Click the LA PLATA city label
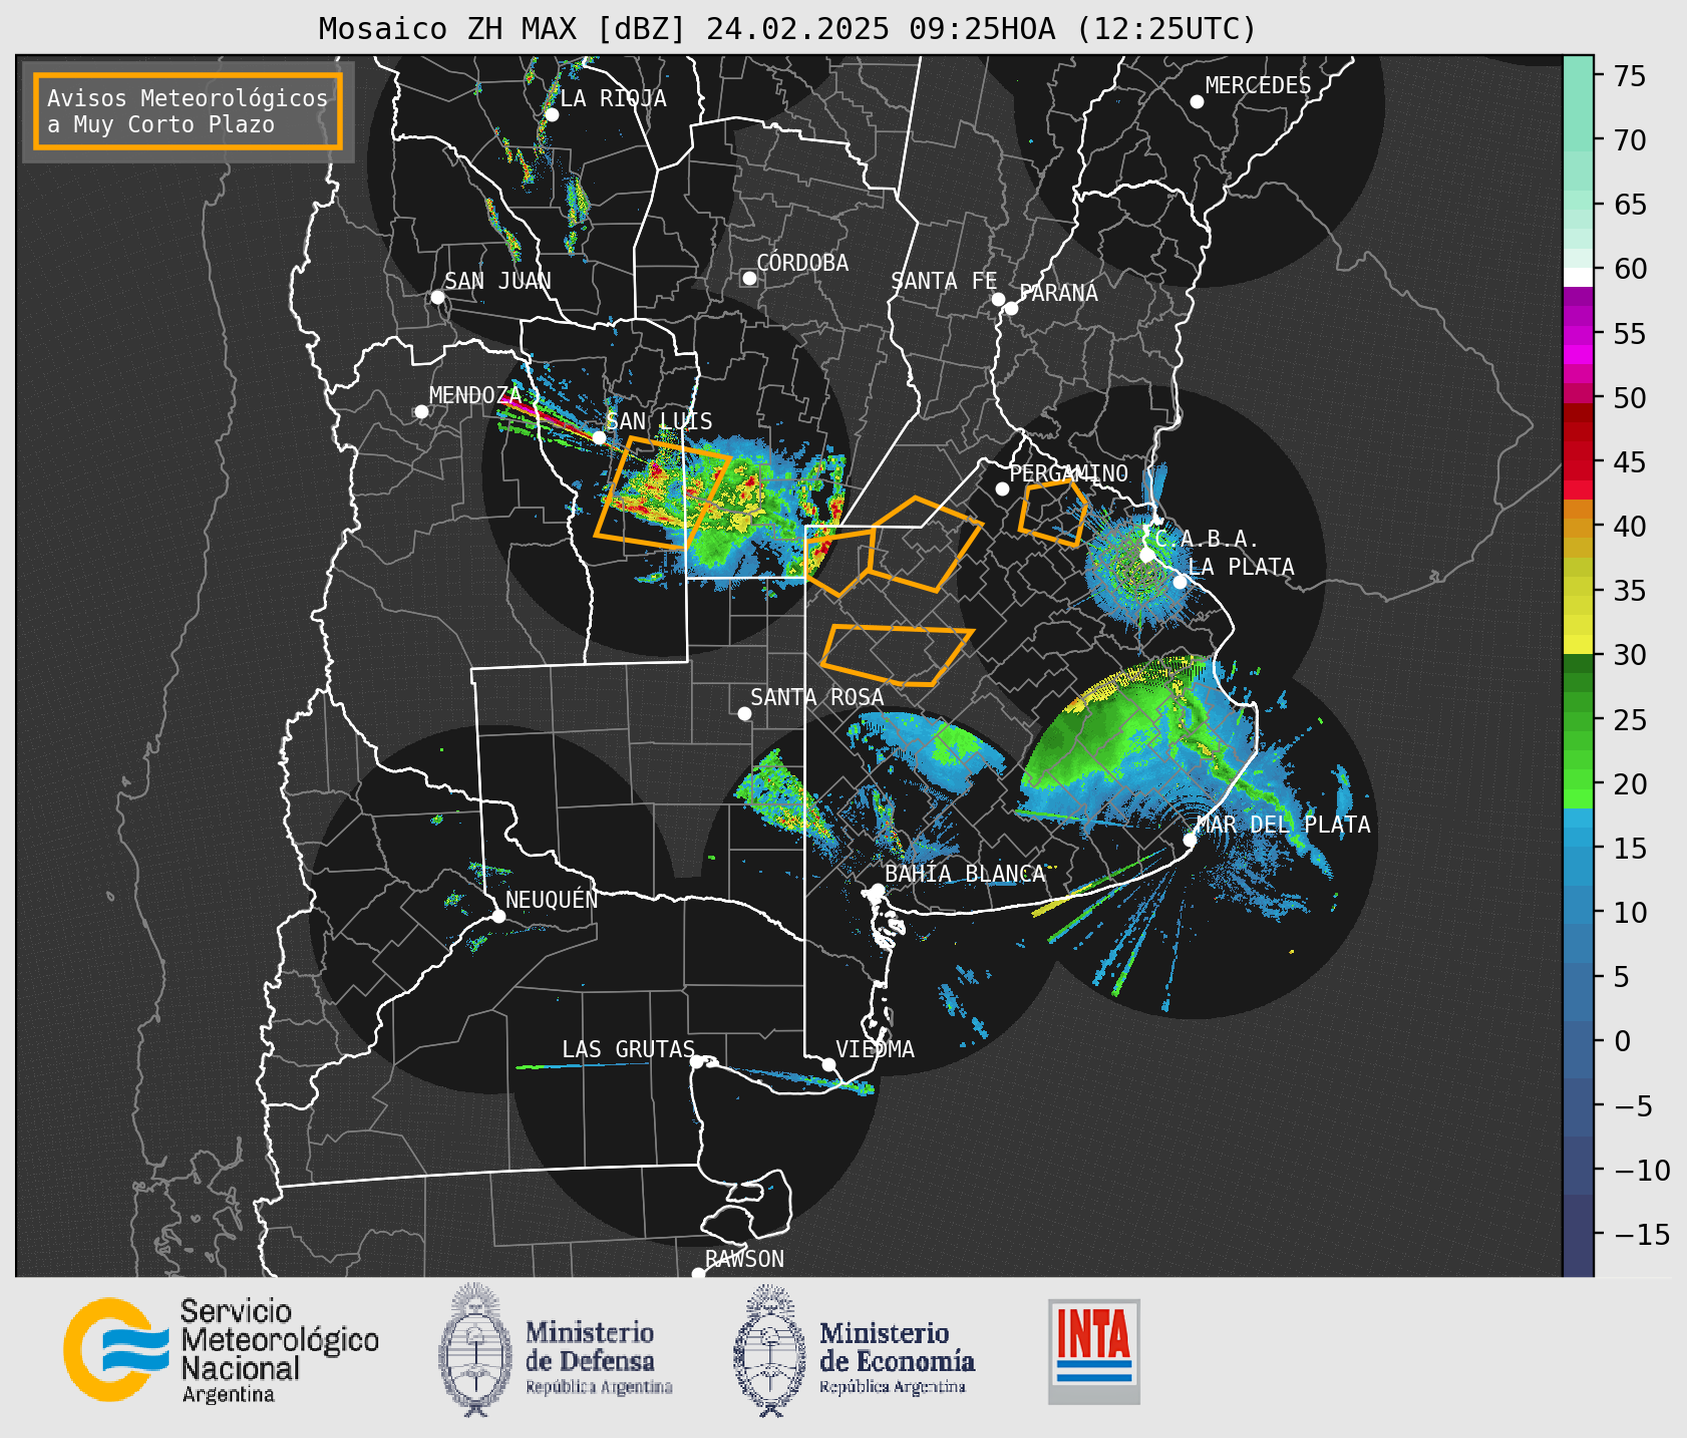 (1241, 567)
